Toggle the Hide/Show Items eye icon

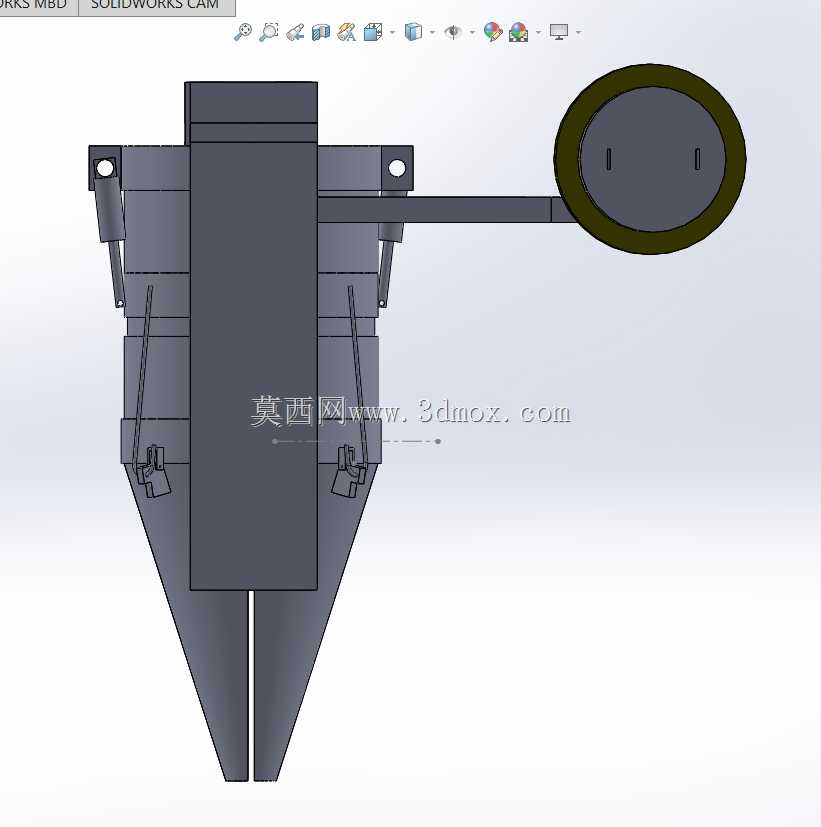click(x=453, y=32)
